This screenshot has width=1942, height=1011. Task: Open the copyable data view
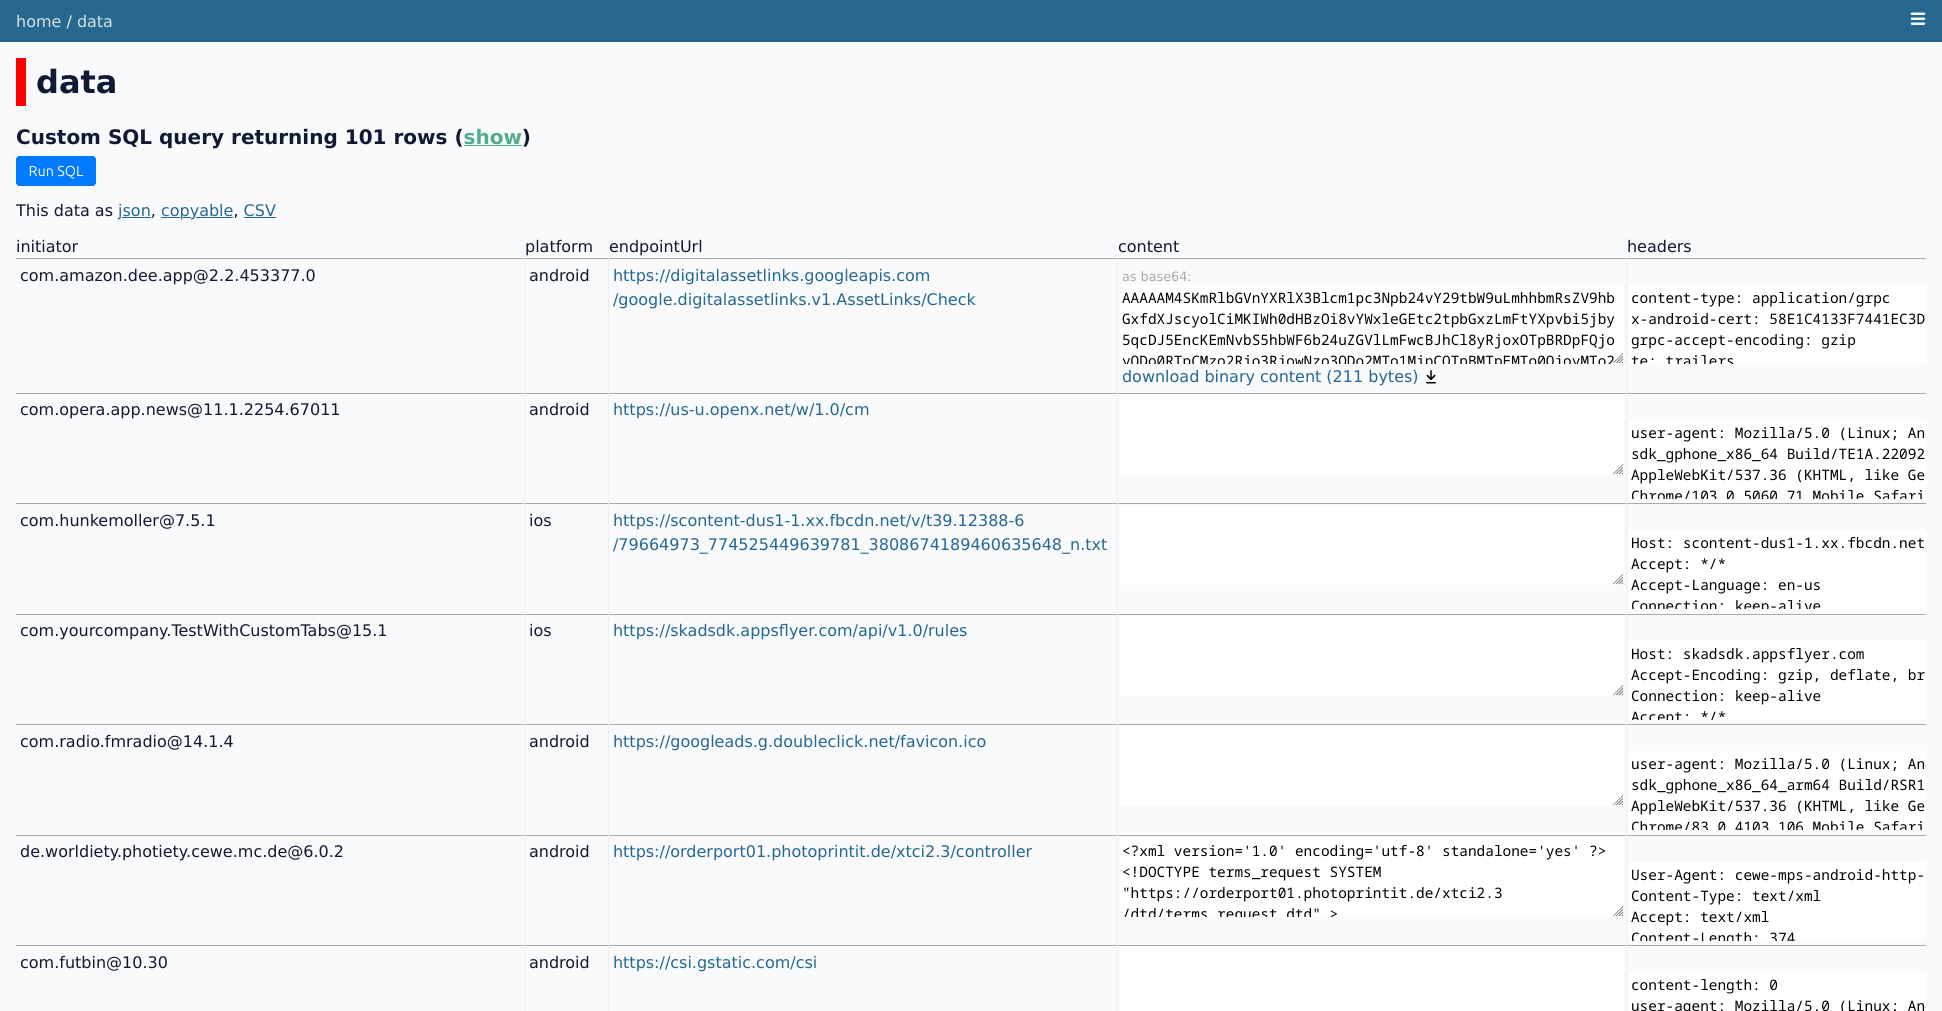pos(196,210)
